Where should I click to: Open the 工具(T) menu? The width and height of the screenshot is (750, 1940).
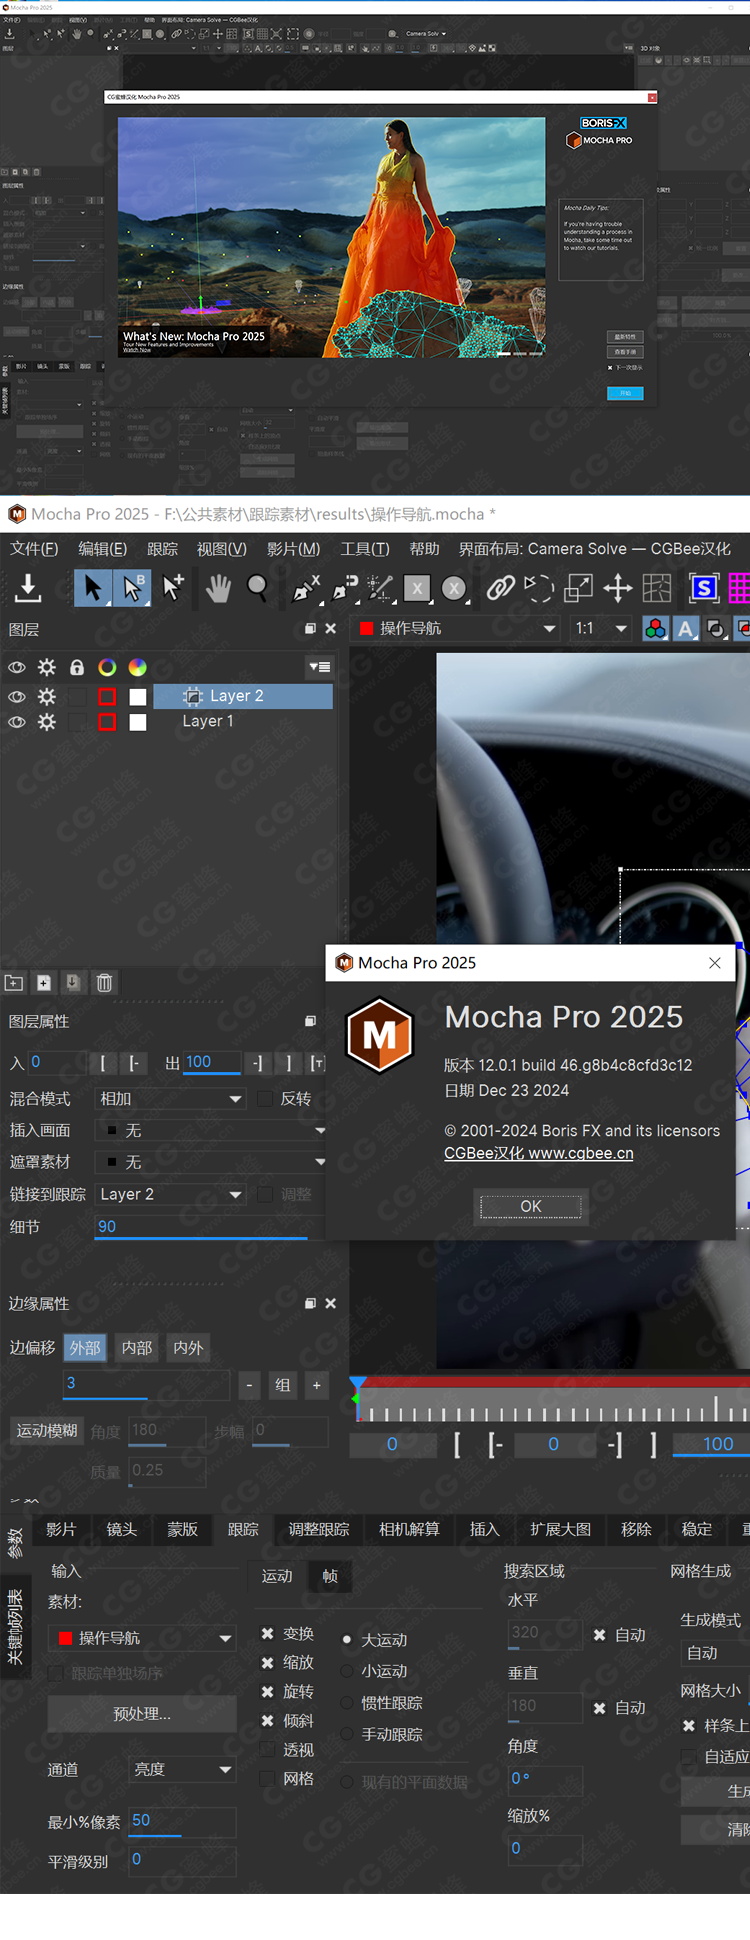pyautogui.click(x=365, y=549)
